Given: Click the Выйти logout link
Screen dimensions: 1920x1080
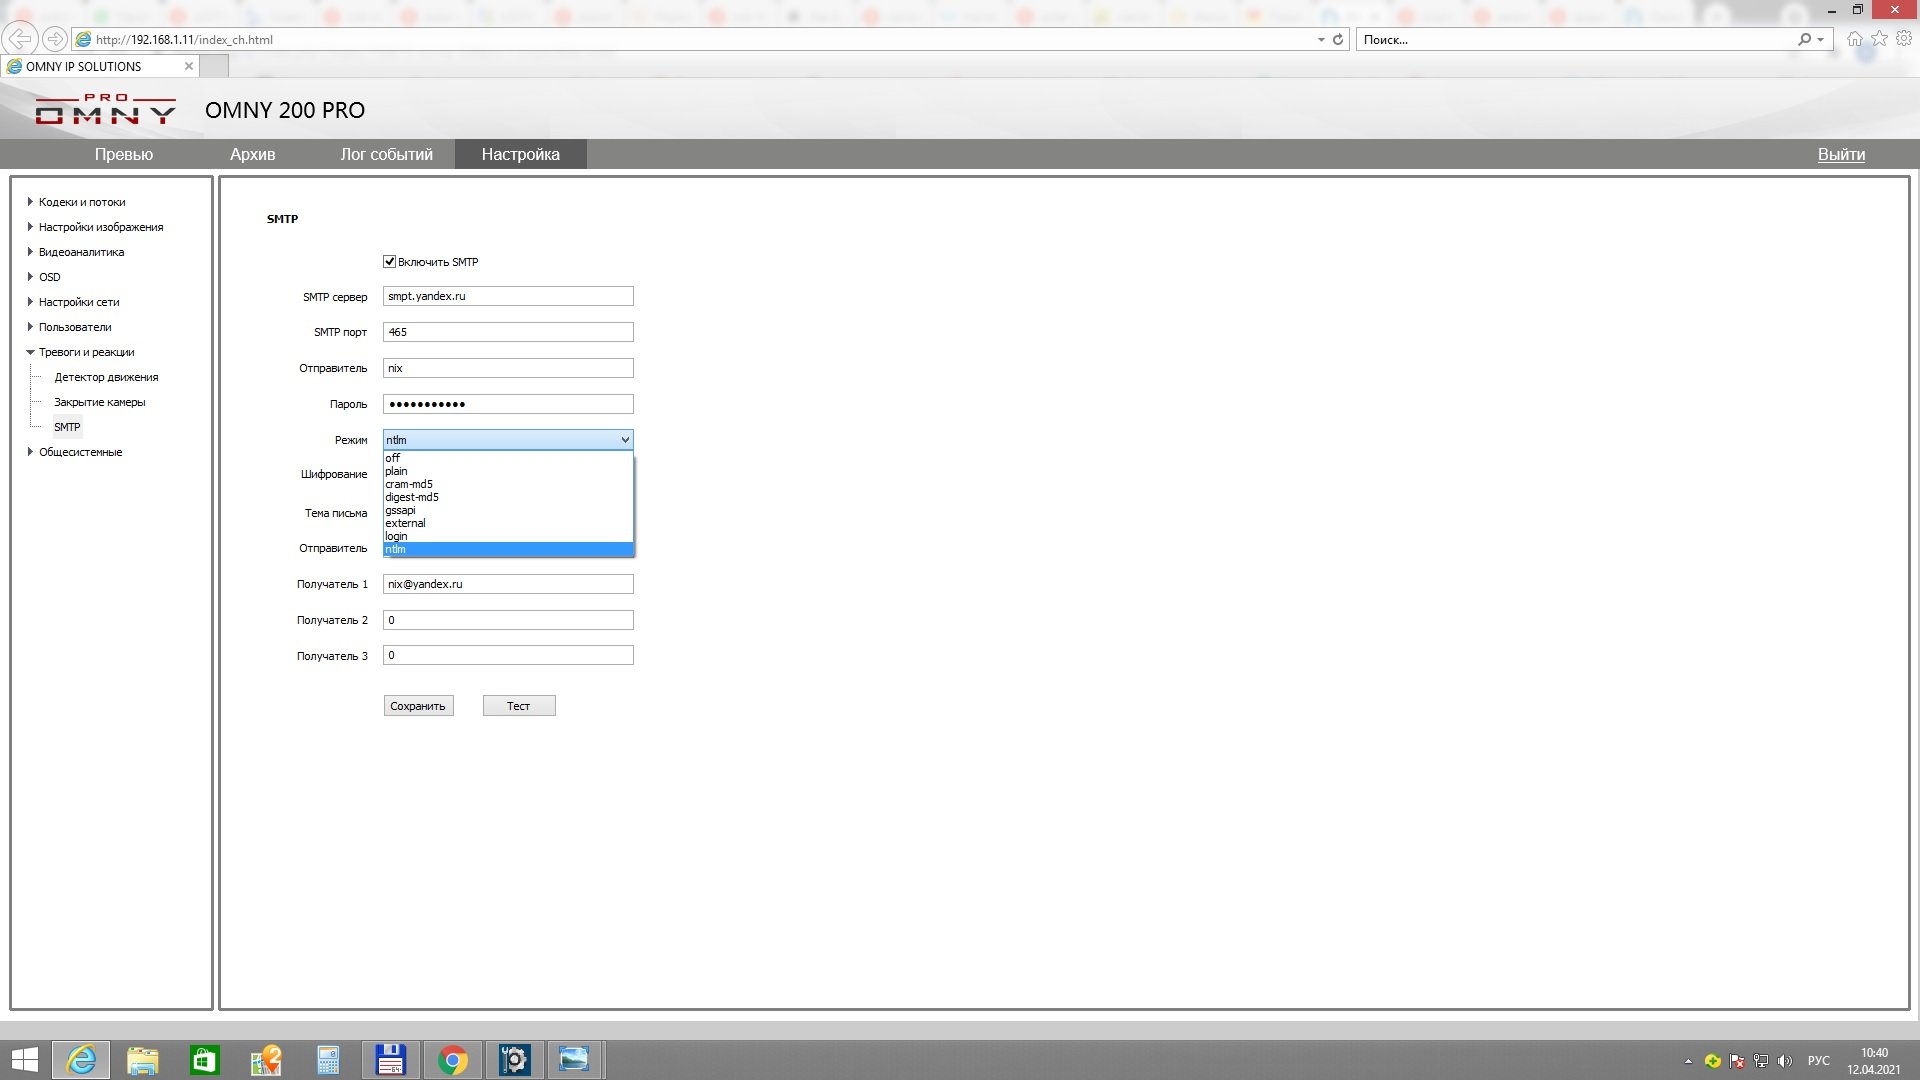Looking at the screenshot, I should pos(1840,154).
